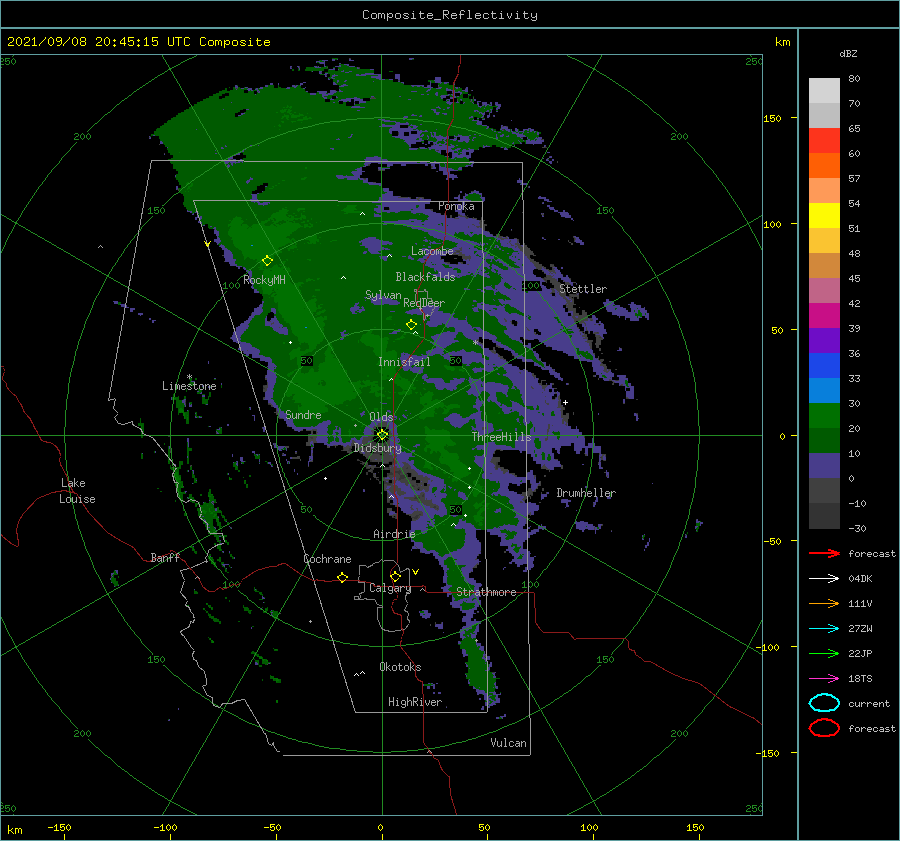Click the Lacombe city label
Viewport: 900px width, 841px height.
click(x=432, y=251)
